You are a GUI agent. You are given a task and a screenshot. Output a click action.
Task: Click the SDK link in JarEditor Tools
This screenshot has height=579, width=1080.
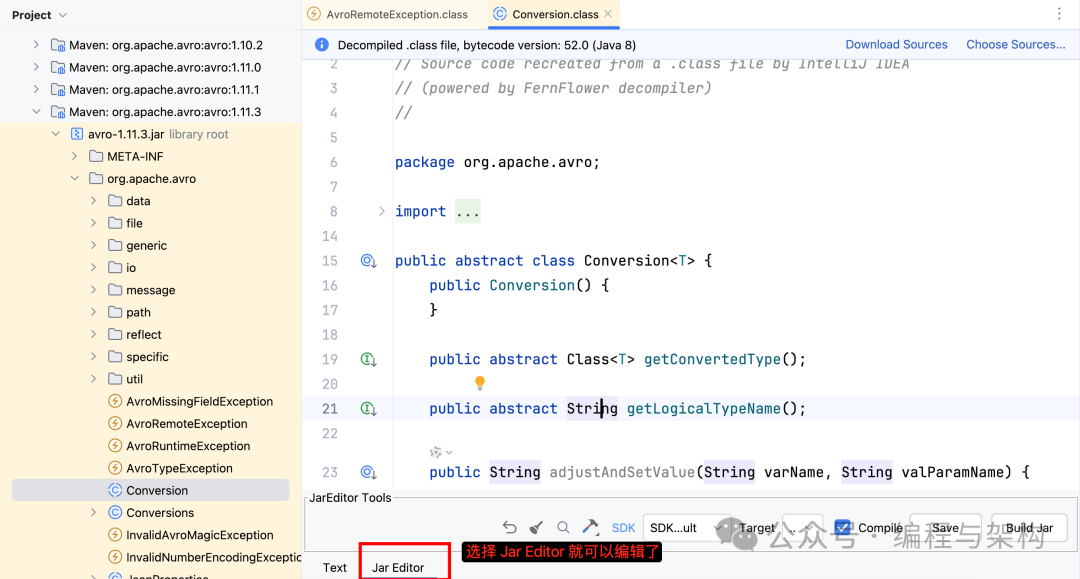[x=623, y=528]
